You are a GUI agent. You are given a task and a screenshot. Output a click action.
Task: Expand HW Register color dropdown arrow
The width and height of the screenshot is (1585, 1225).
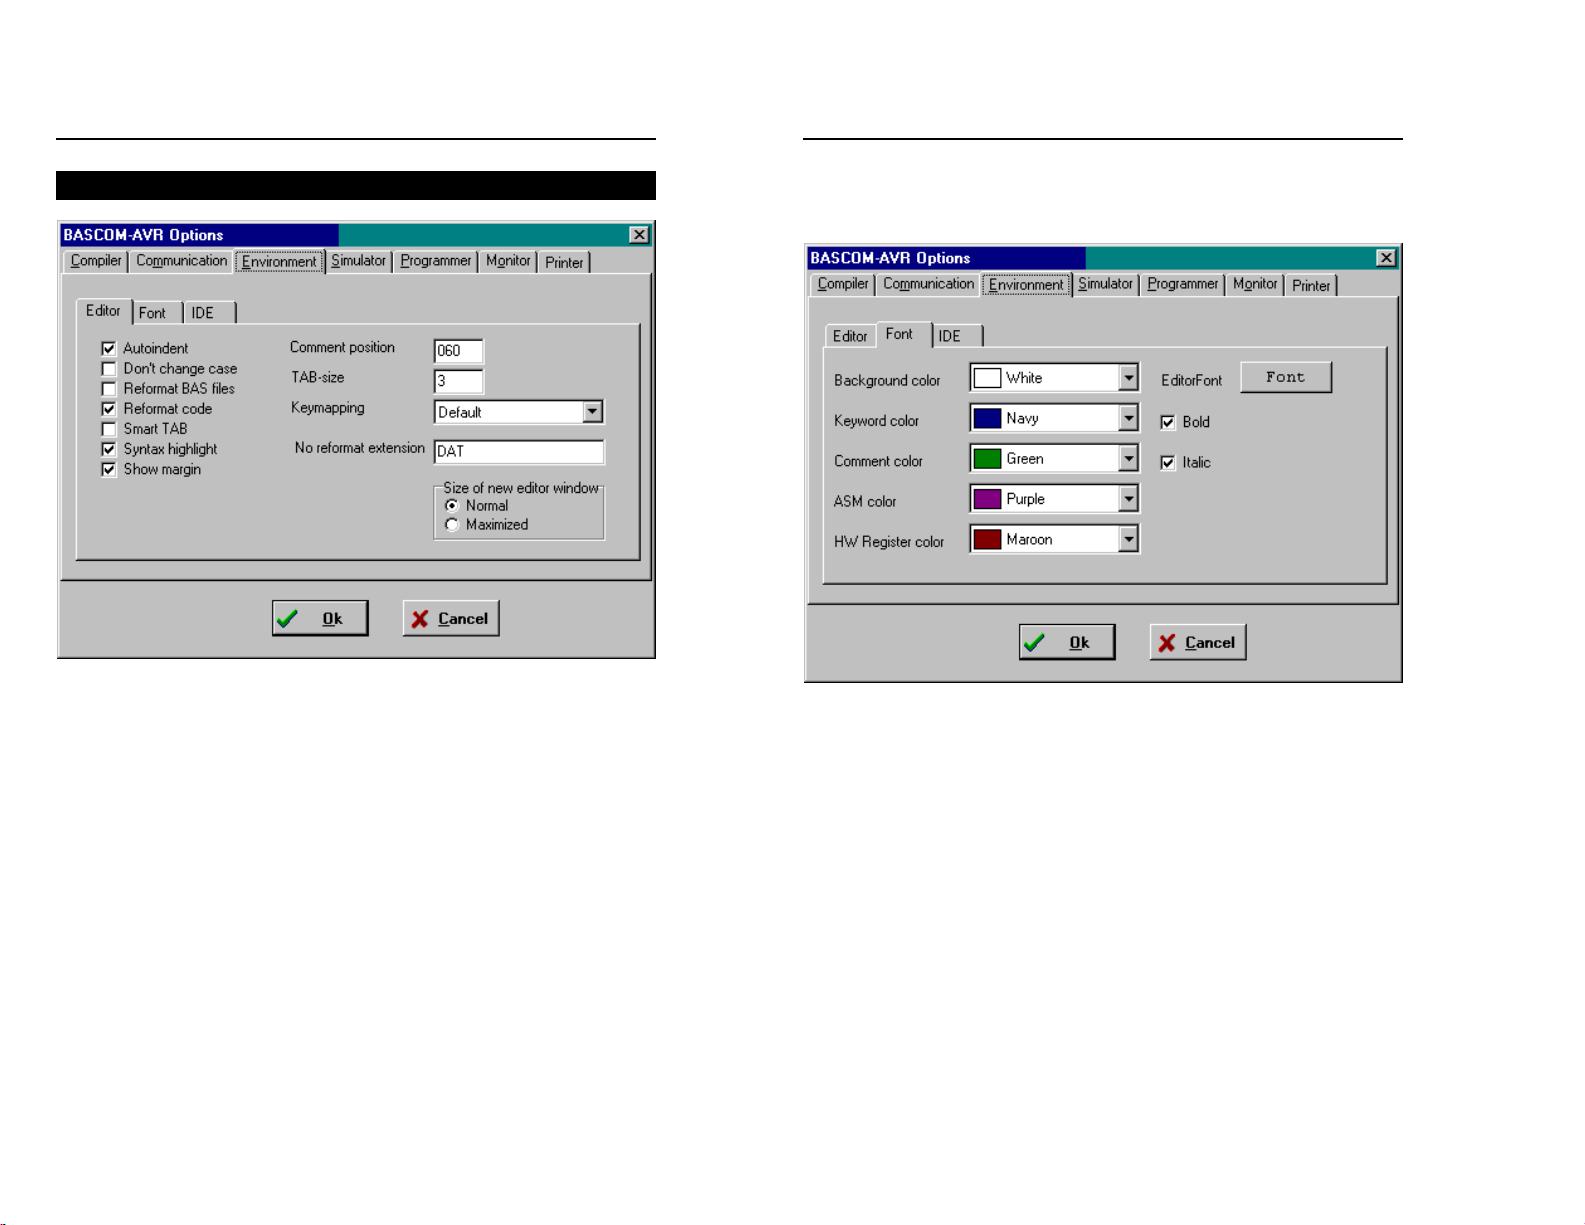tap(1128, 539)
